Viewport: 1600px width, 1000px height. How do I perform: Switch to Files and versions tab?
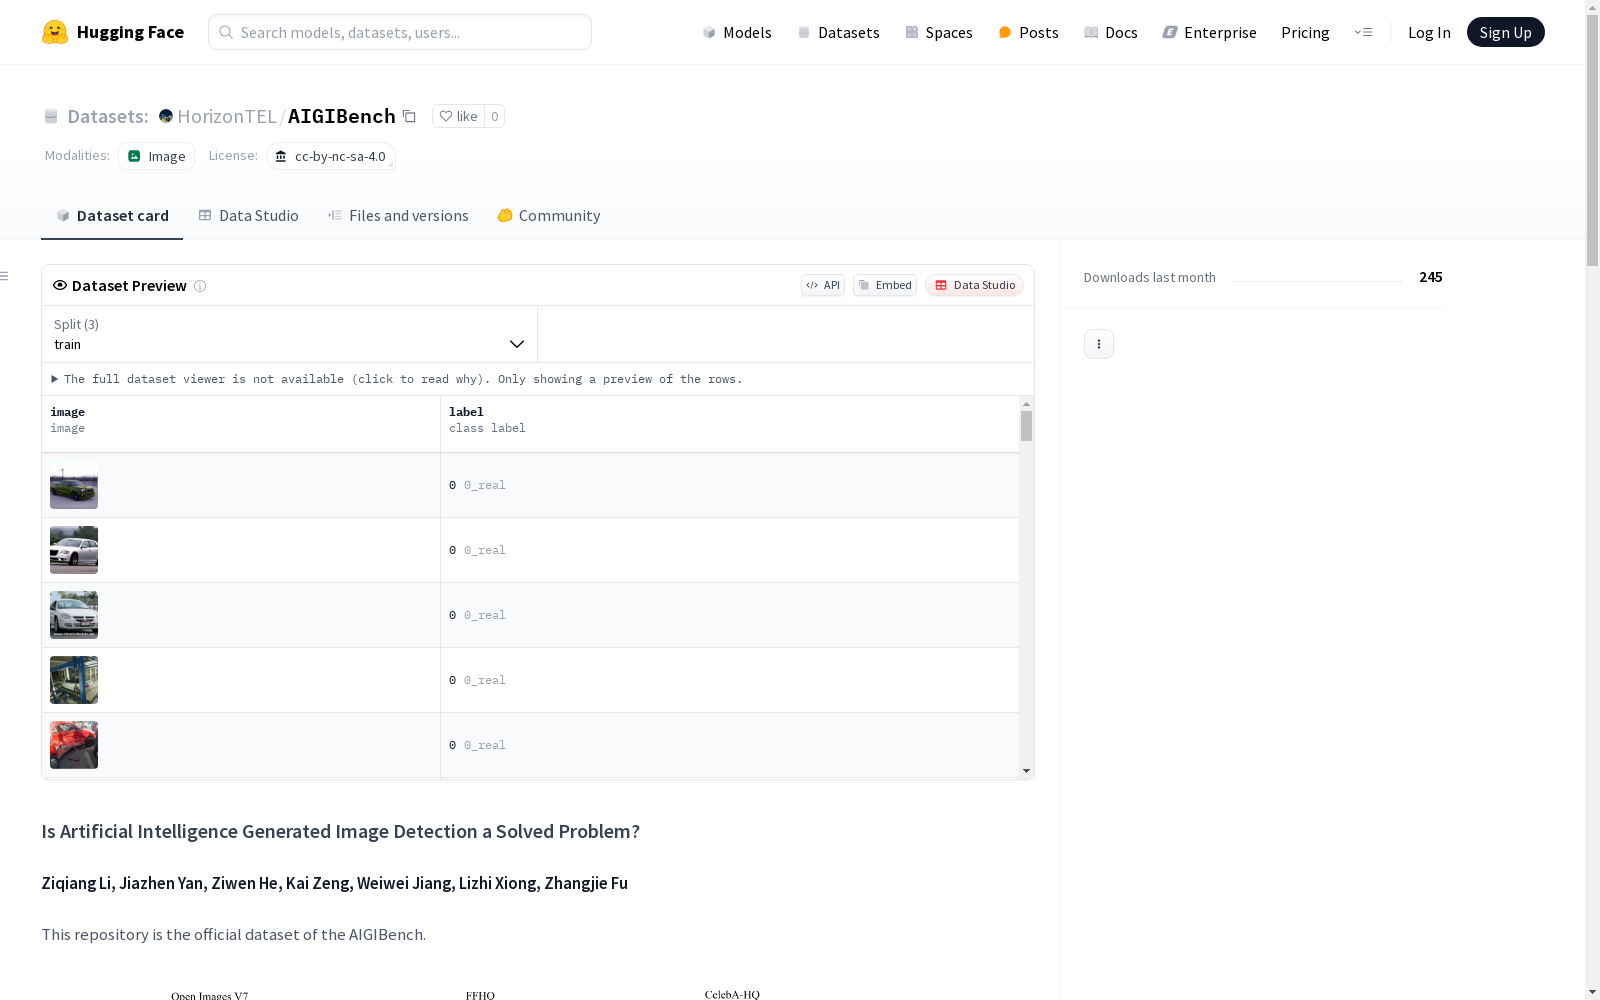tap(398, 216)
